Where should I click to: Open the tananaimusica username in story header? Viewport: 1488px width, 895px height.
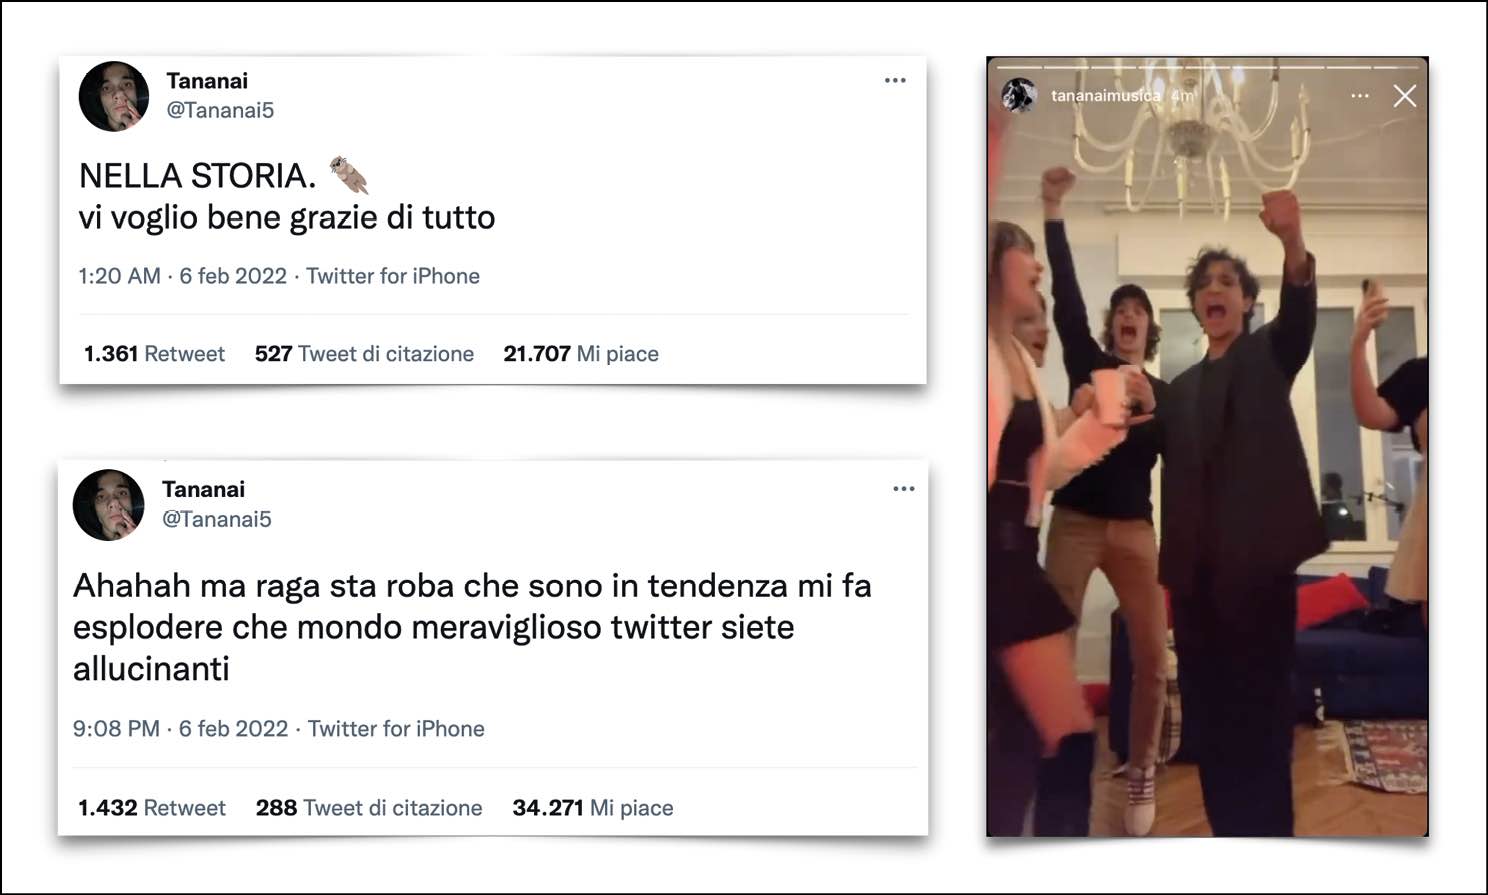tap(1105, 96)
